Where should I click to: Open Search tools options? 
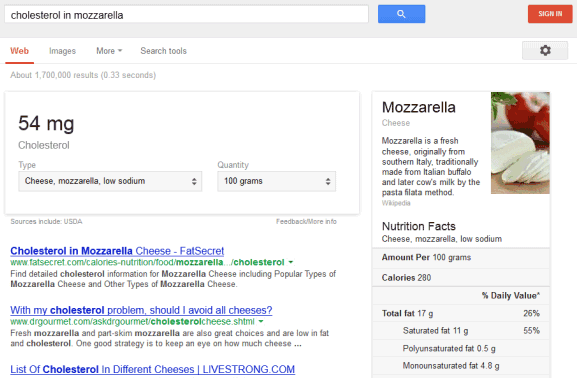pos(163,51)
